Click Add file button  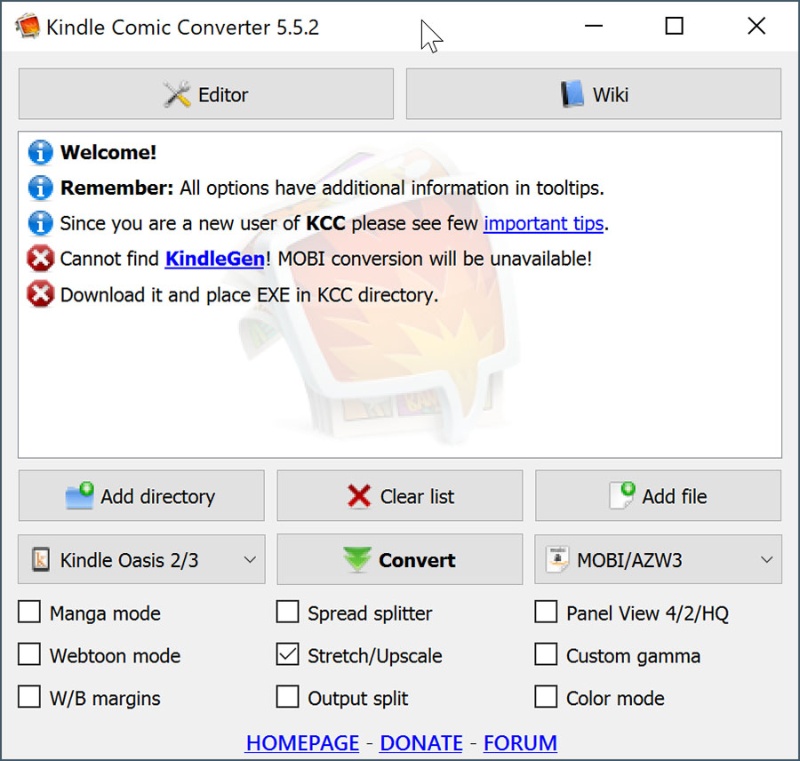(658, 496)
